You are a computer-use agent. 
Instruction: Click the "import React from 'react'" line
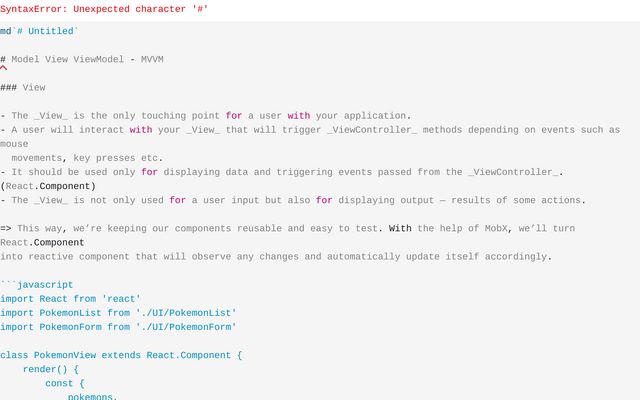click(x=70, y=298)
